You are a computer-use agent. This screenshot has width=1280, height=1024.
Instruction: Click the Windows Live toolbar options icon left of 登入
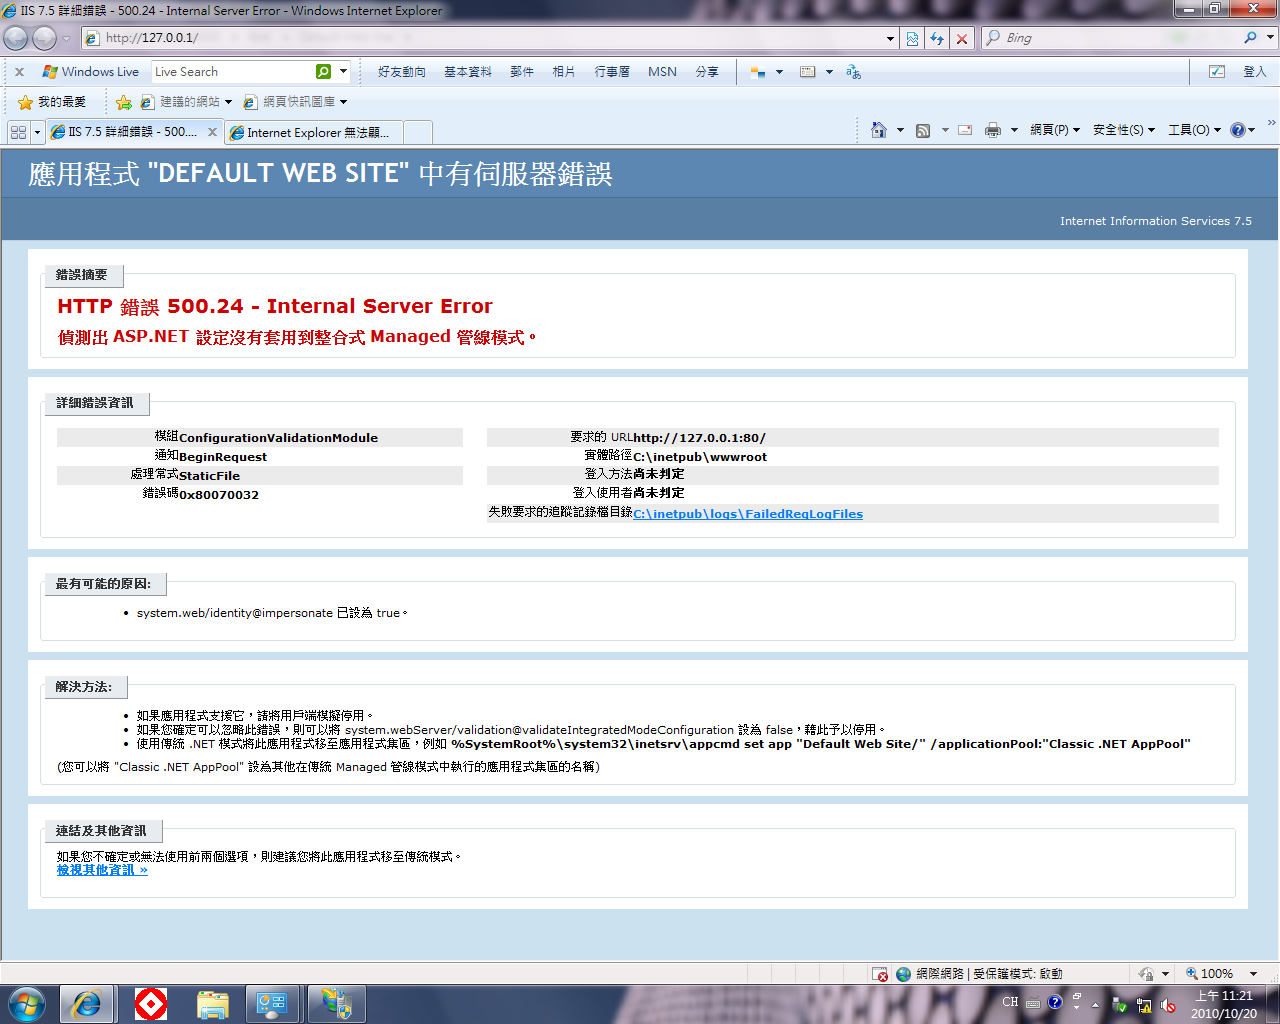coord(1217,72)
